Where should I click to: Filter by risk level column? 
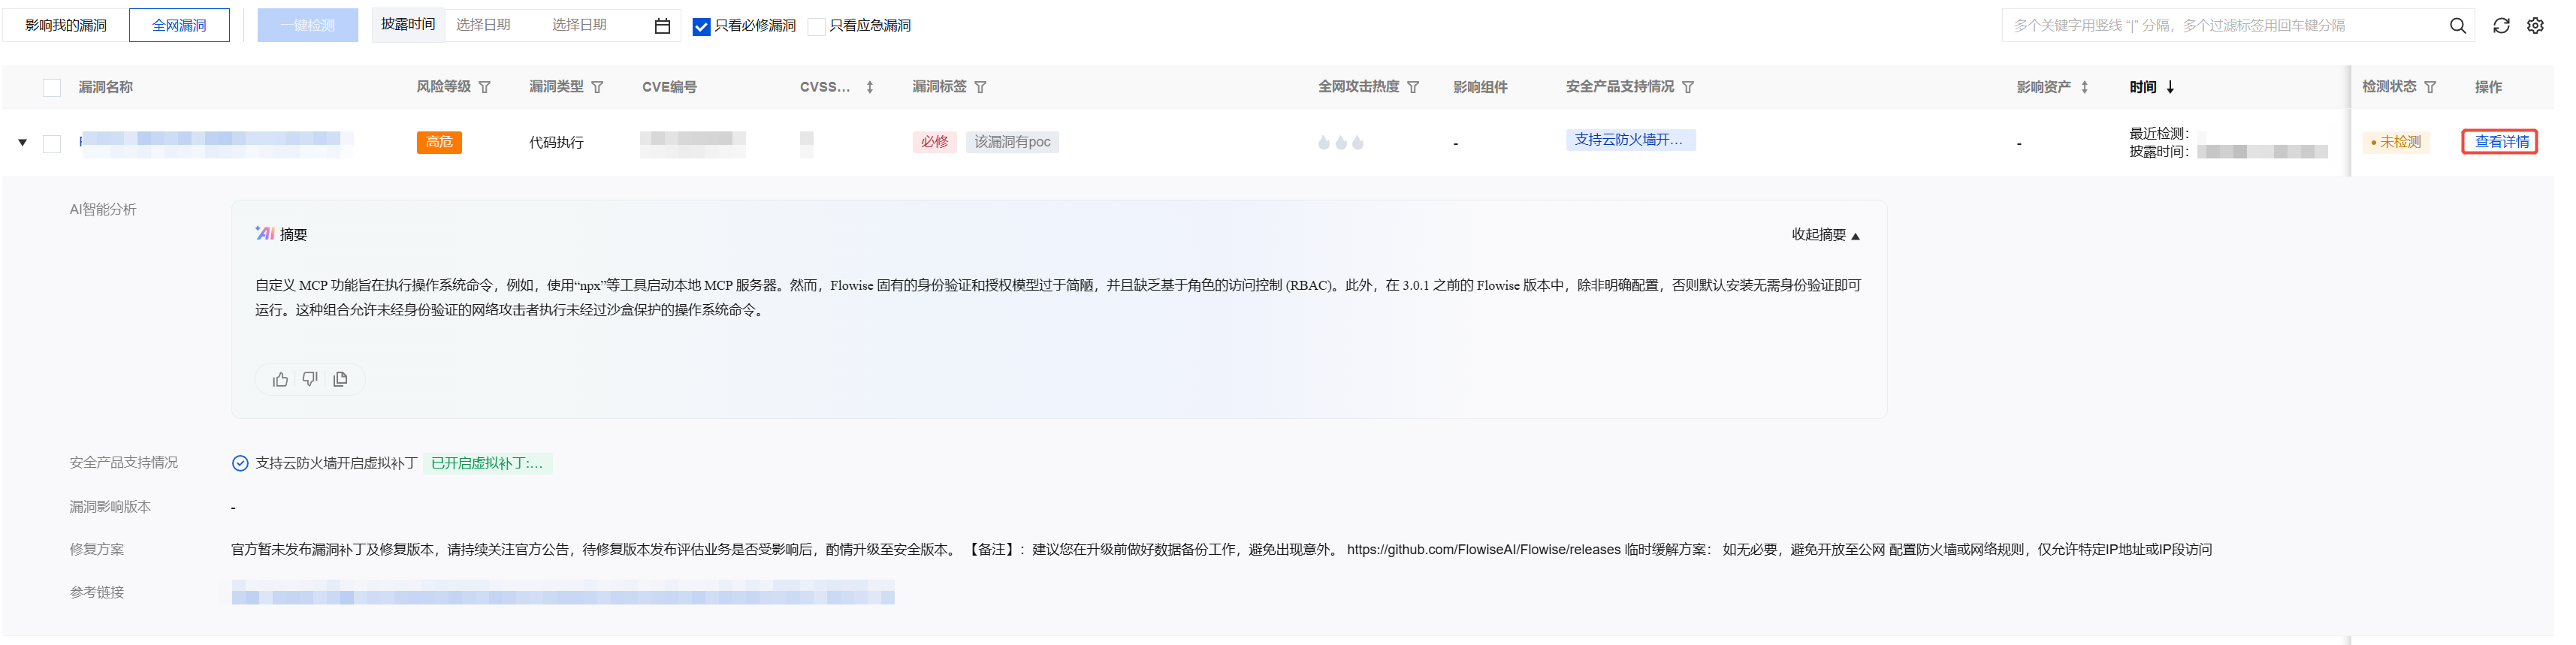click(x=485, y=88)
